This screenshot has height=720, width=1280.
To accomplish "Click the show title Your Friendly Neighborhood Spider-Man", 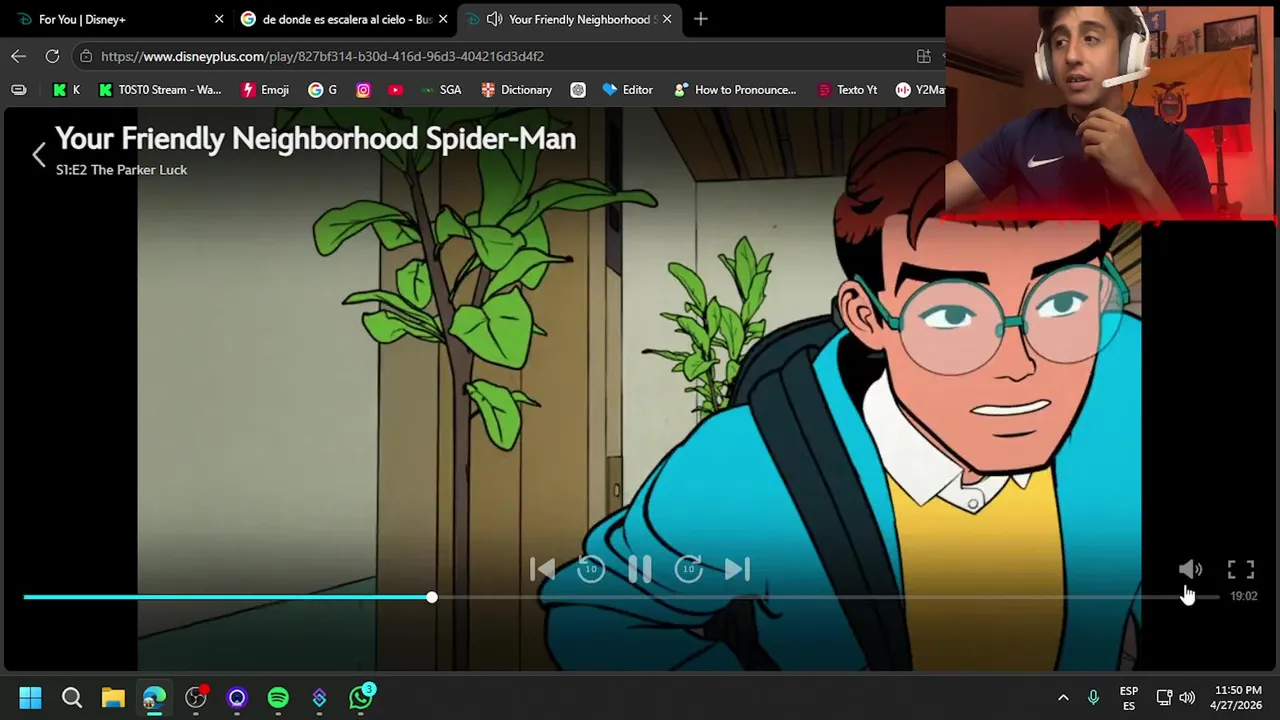I will pyautogui.click(x=315, y=139).
